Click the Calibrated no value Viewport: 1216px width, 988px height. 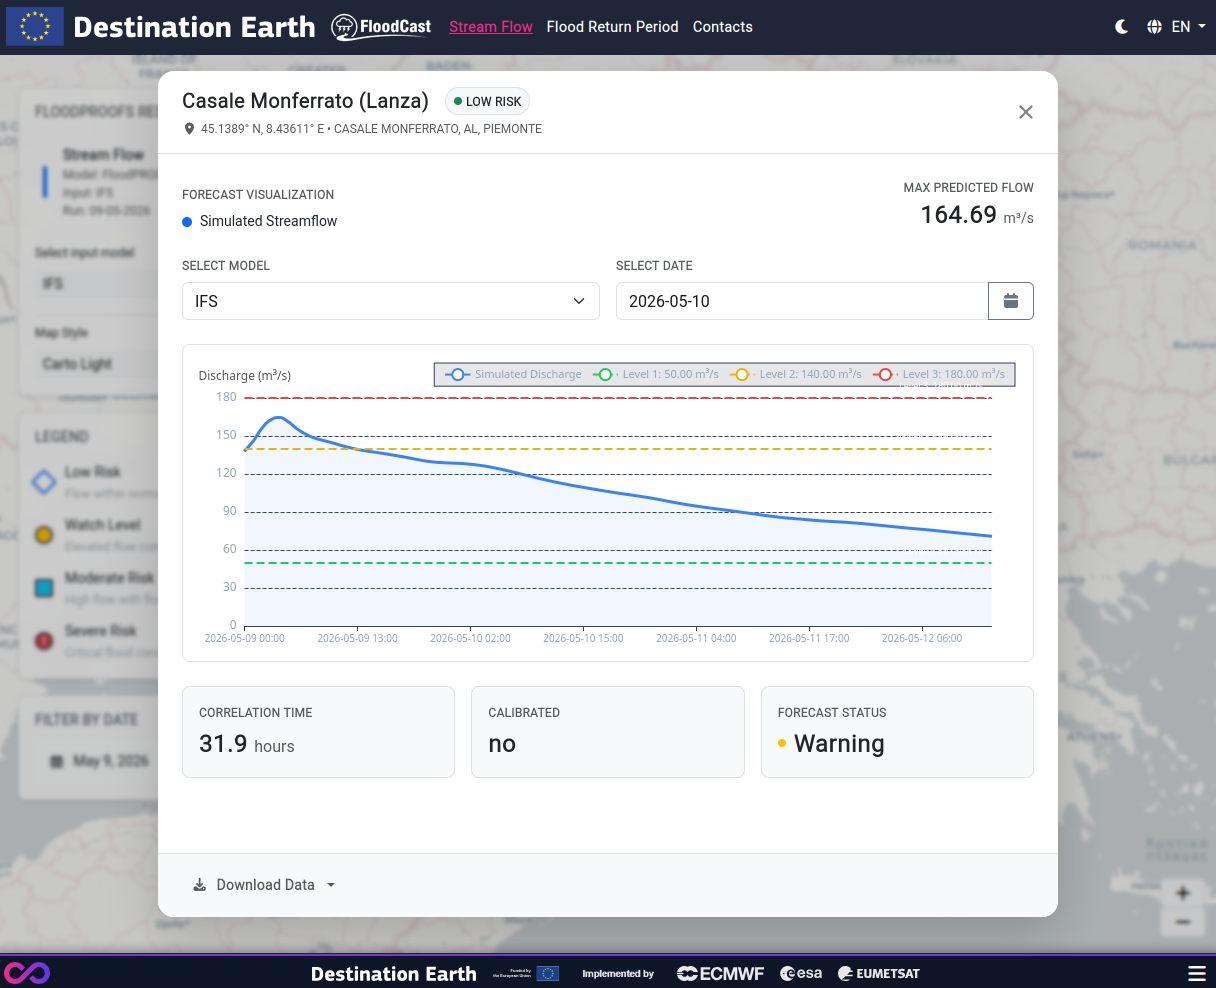tap(502, 744)
